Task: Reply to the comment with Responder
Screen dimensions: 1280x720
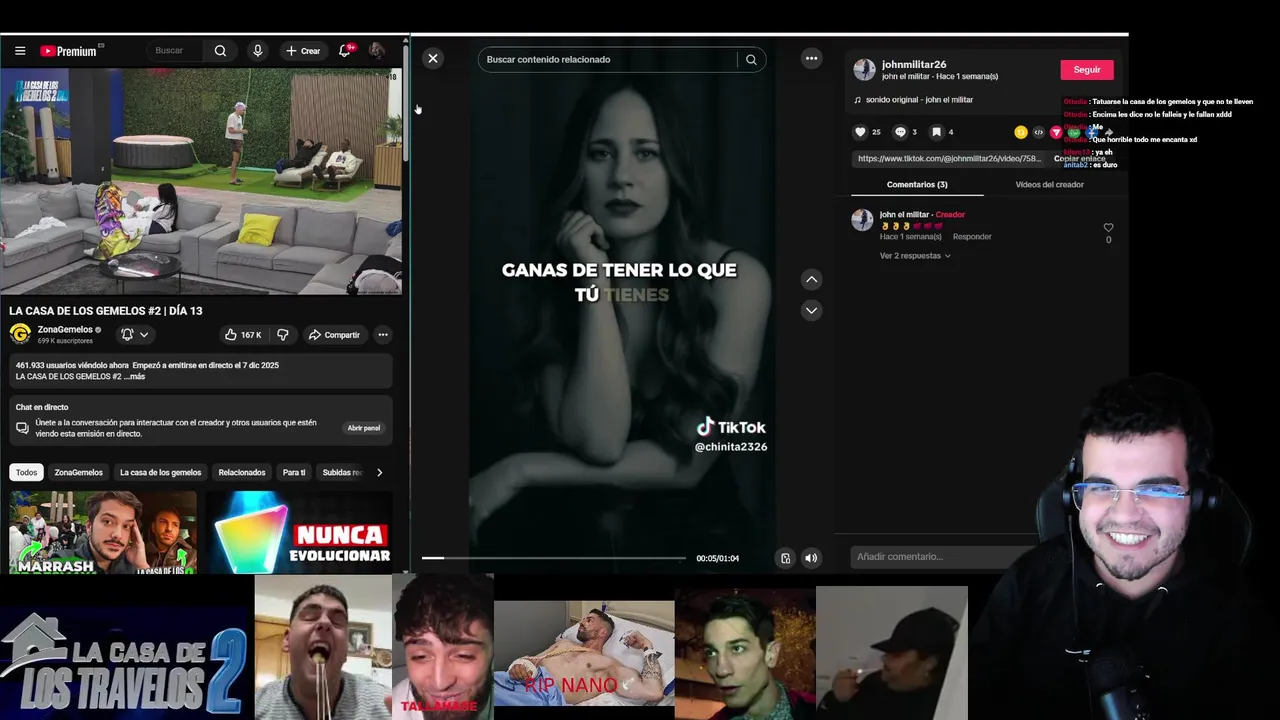Action: 972,237
